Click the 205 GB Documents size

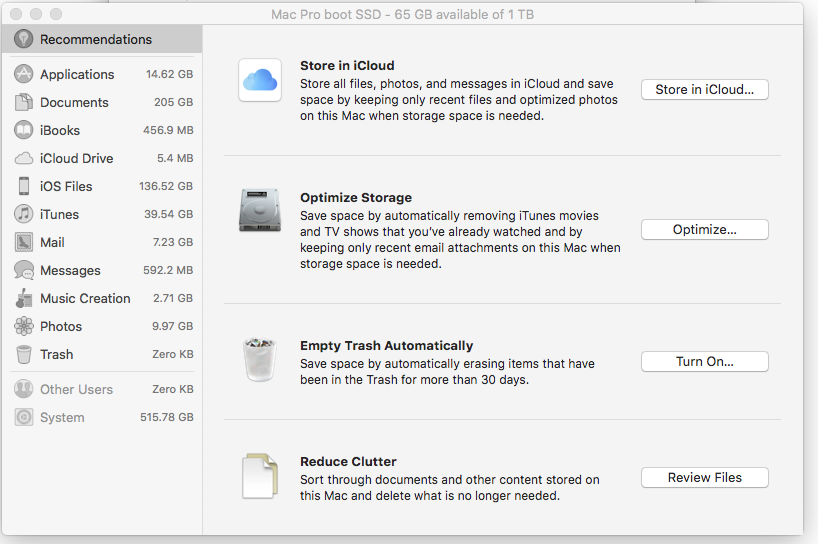click(174, 102)
